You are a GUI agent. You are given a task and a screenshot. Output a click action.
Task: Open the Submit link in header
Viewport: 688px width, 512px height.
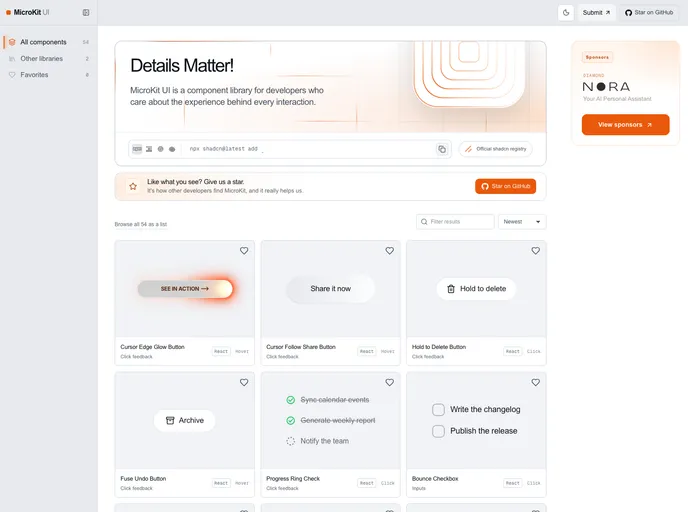(596, 13)
